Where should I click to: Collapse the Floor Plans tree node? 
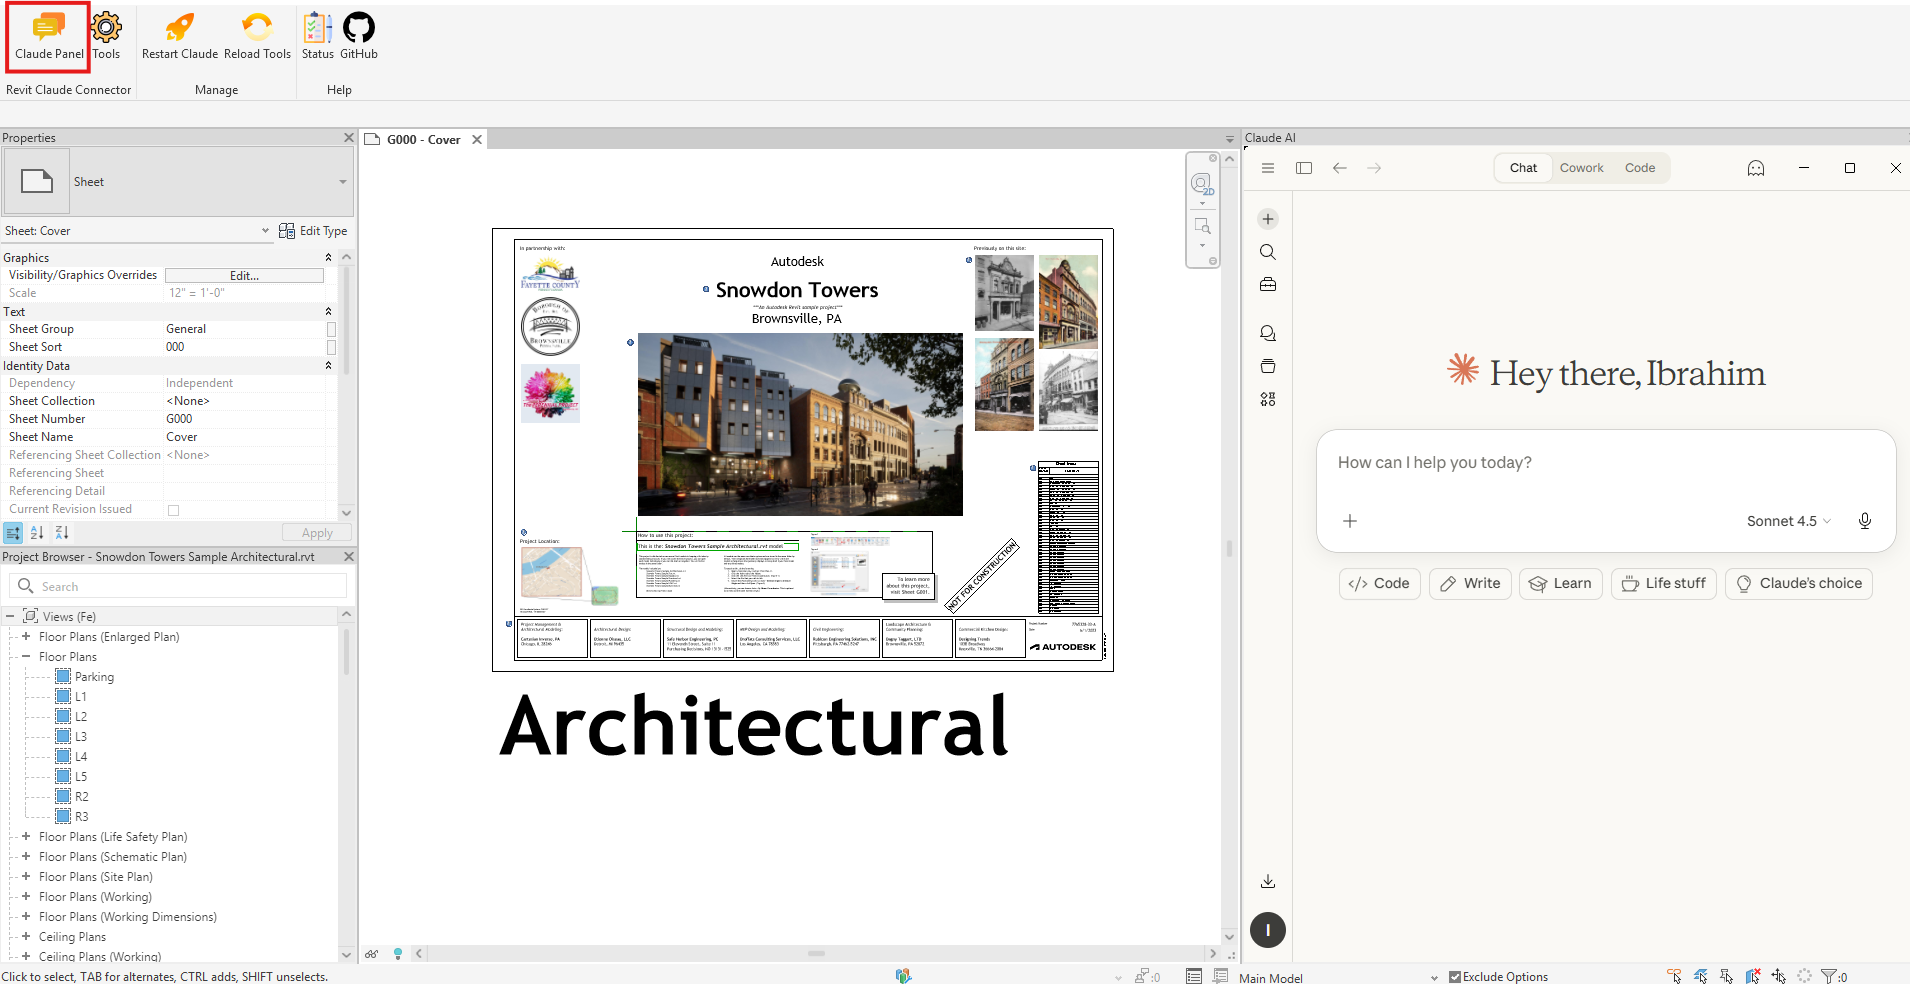click(x=26, y=657)
